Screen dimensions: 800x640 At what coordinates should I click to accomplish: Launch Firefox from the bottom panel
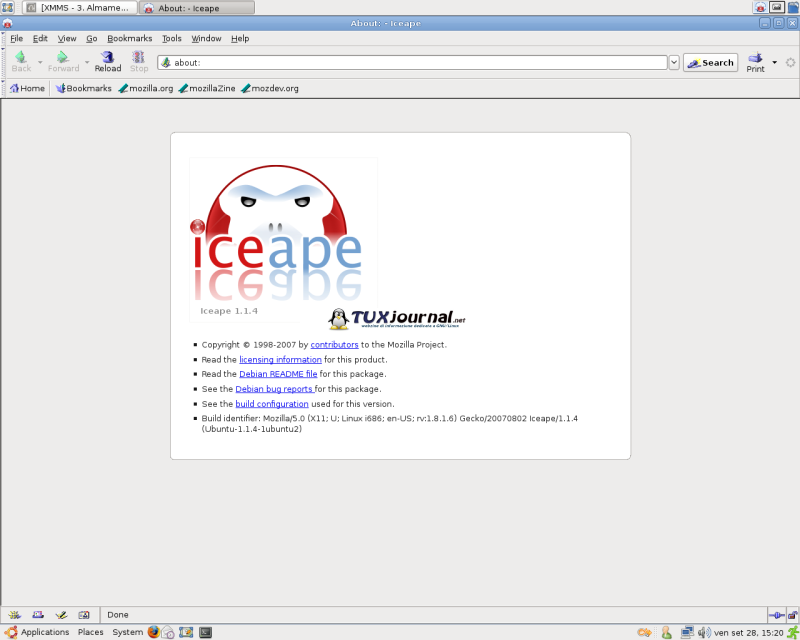coord(154,632)
